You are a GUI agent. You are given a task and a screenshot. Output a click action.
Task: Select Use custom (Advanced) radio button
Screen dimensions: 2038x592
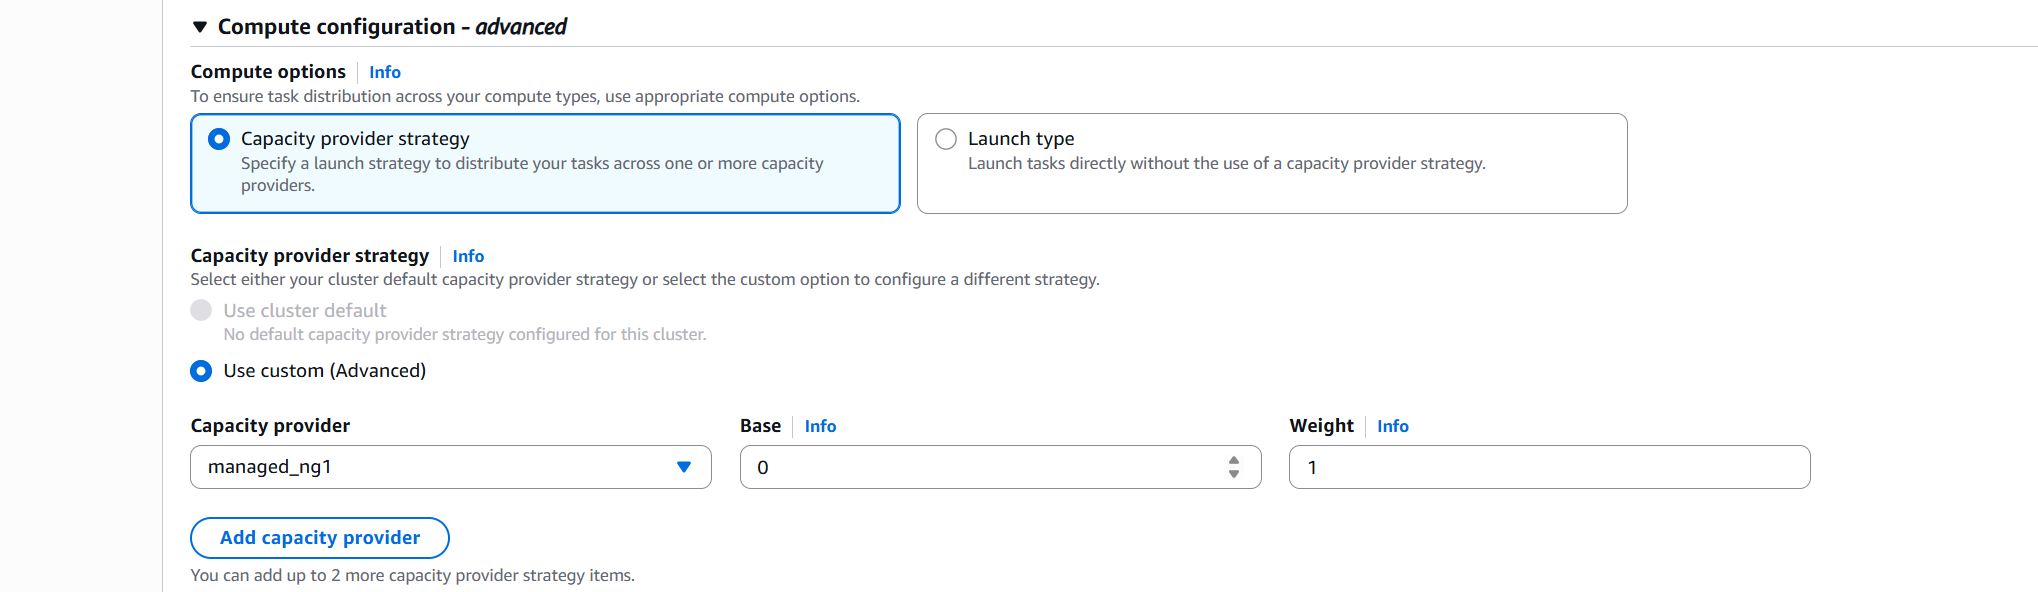(x=201, y=371)
